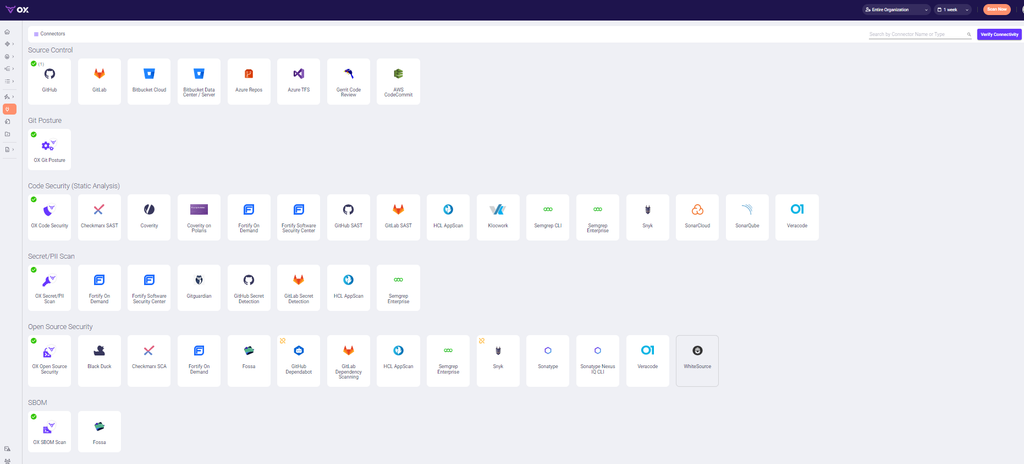
Task: Open the Coverity on Polaris connector
Action: click(199, 217)
